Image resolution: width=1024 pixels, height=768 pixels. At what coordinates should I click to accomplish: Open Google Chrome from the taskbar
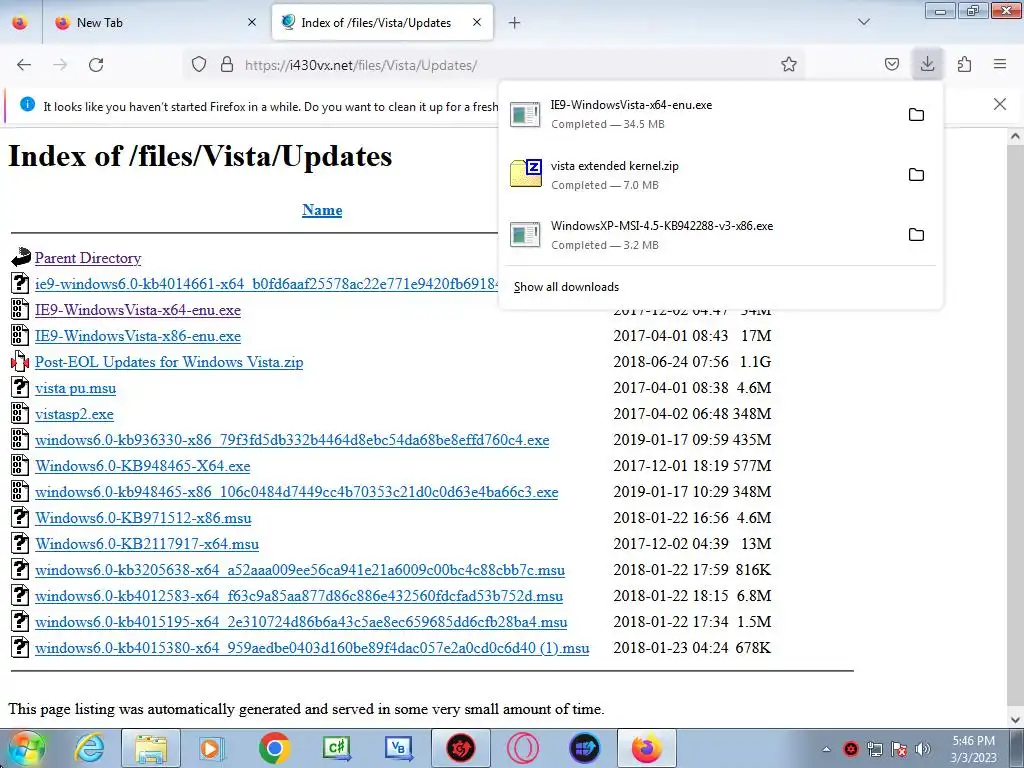pyautogui.click(x=274, y=748)
